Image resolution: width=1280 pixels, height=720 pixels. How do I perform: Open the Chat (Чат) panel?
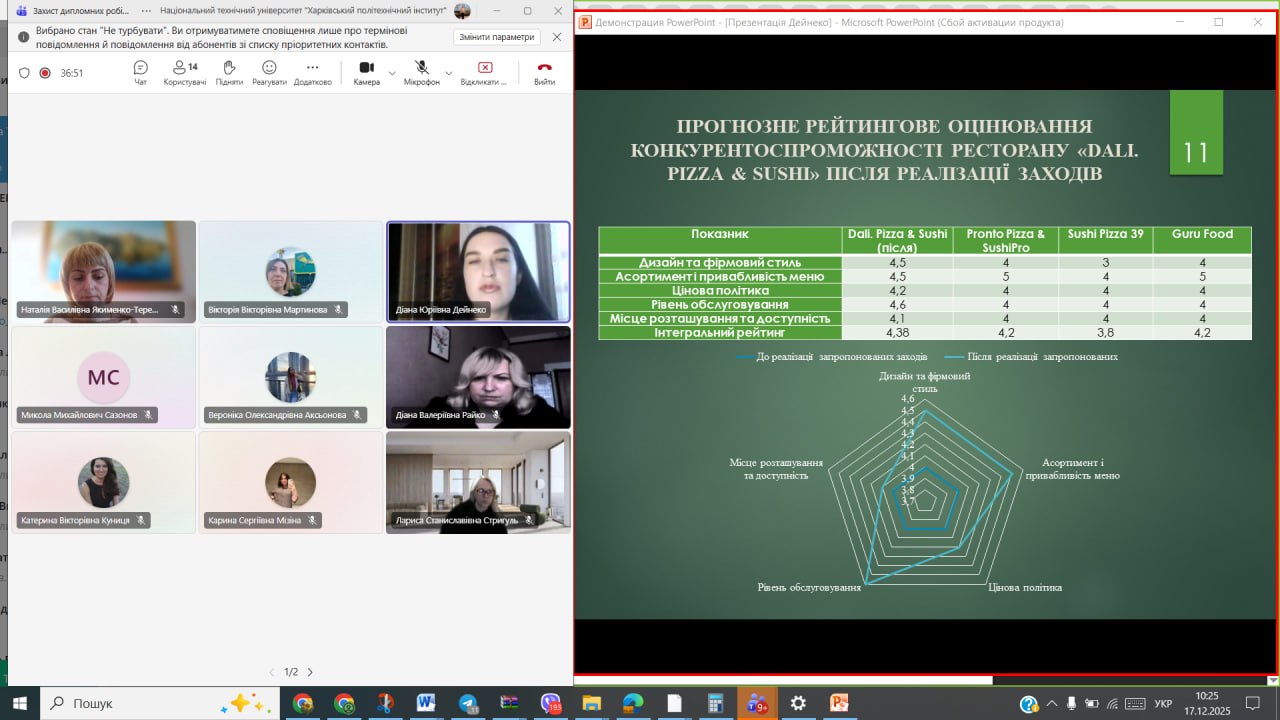tap(141, 71)
